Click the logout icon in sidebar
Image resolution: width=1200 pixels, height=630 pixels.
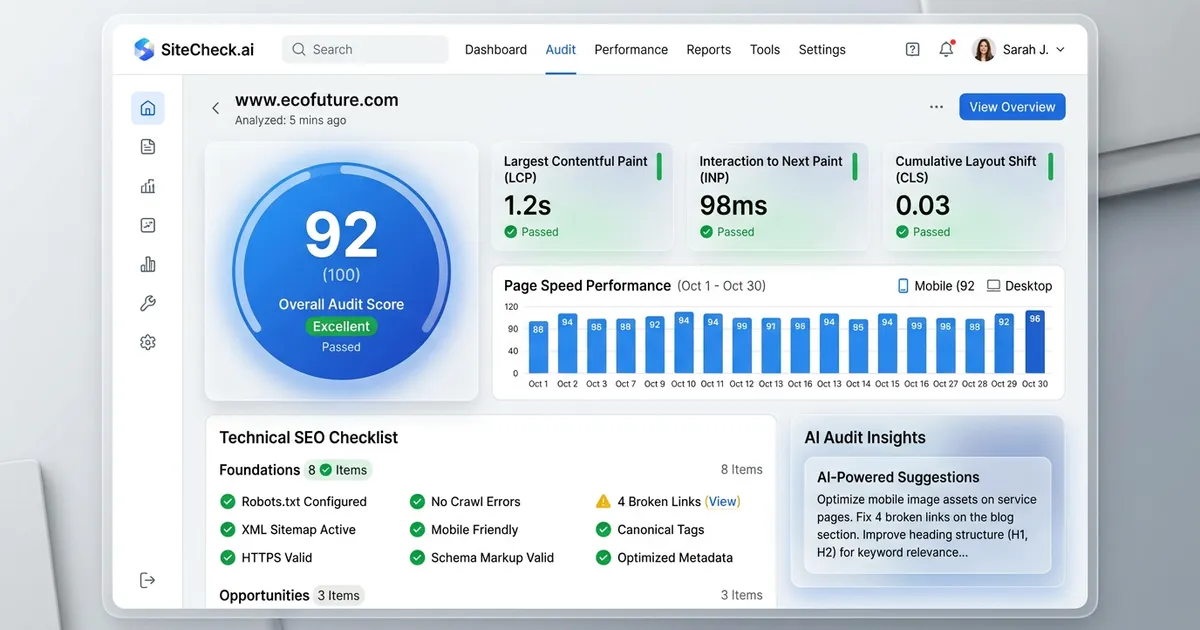[x=148, y=580]
